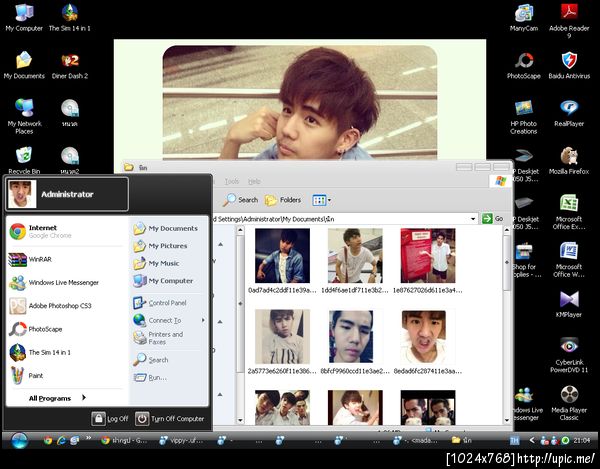Launch ManyCam from the desktop
The height and width of the screenshot is (469, 600).
pyautogui.click(x=523, y=18)
